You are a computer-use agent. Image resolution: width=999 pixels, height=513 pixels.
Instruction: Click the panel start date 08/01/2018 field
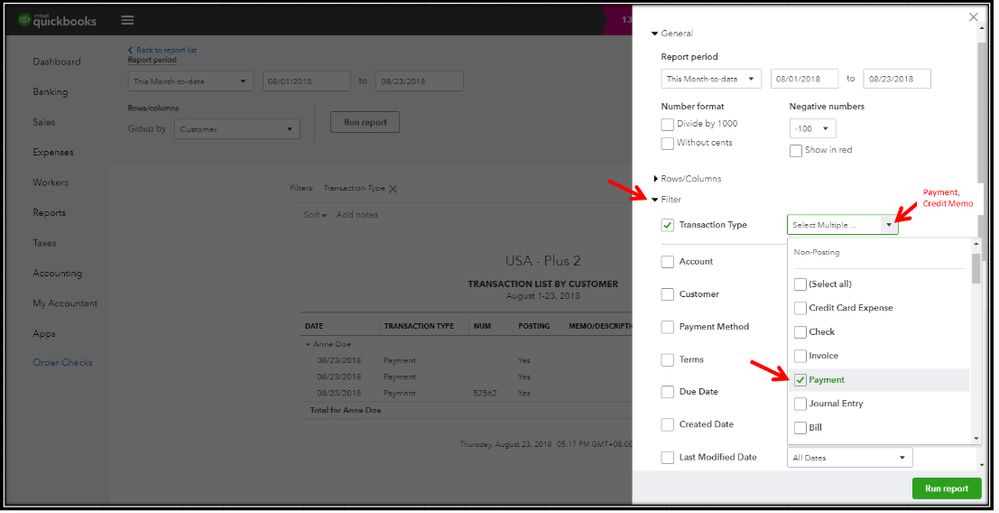(804, 79)
